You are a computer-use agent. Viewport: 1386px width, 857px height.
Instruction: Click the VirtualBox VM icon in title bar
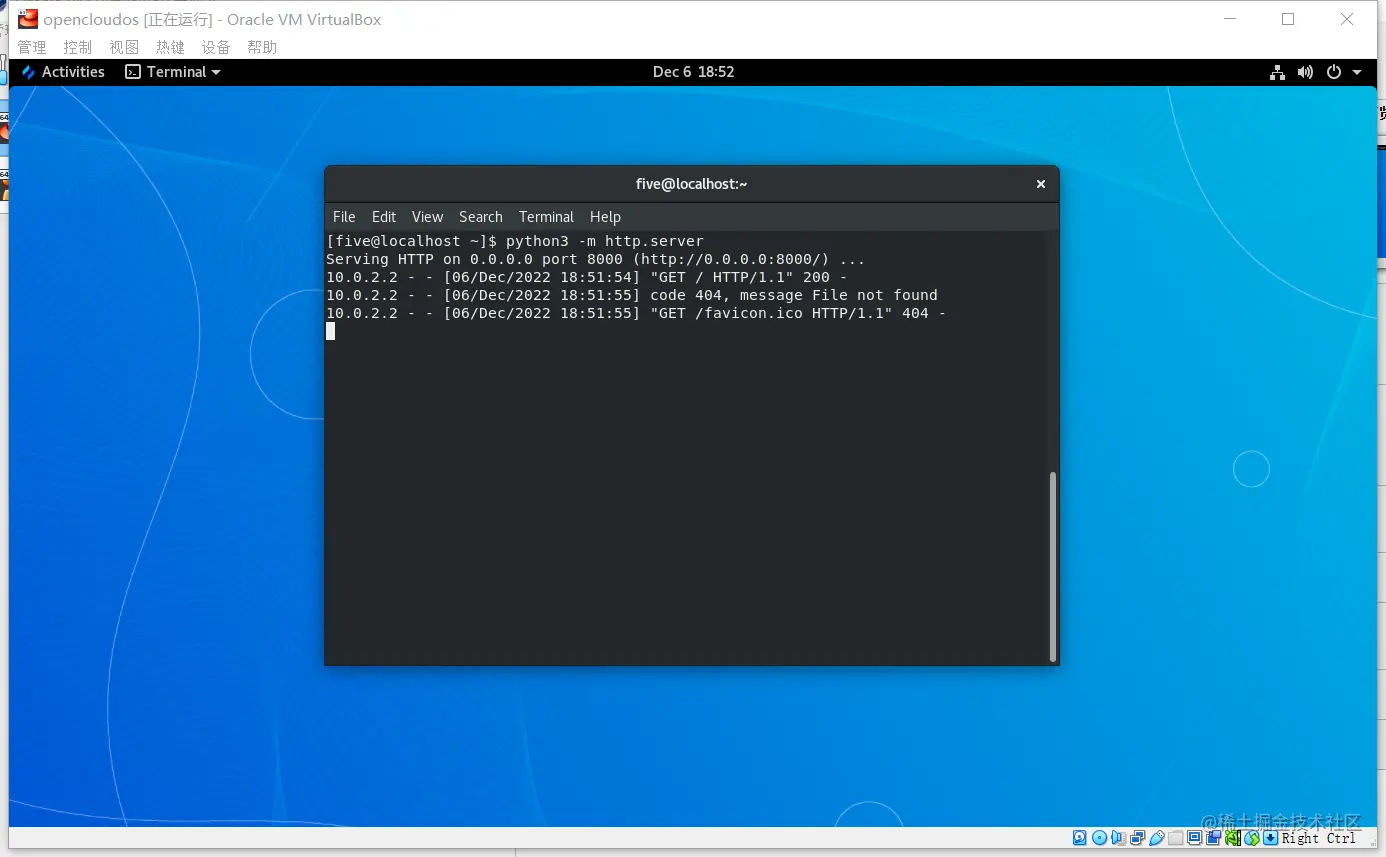point(28,19)
